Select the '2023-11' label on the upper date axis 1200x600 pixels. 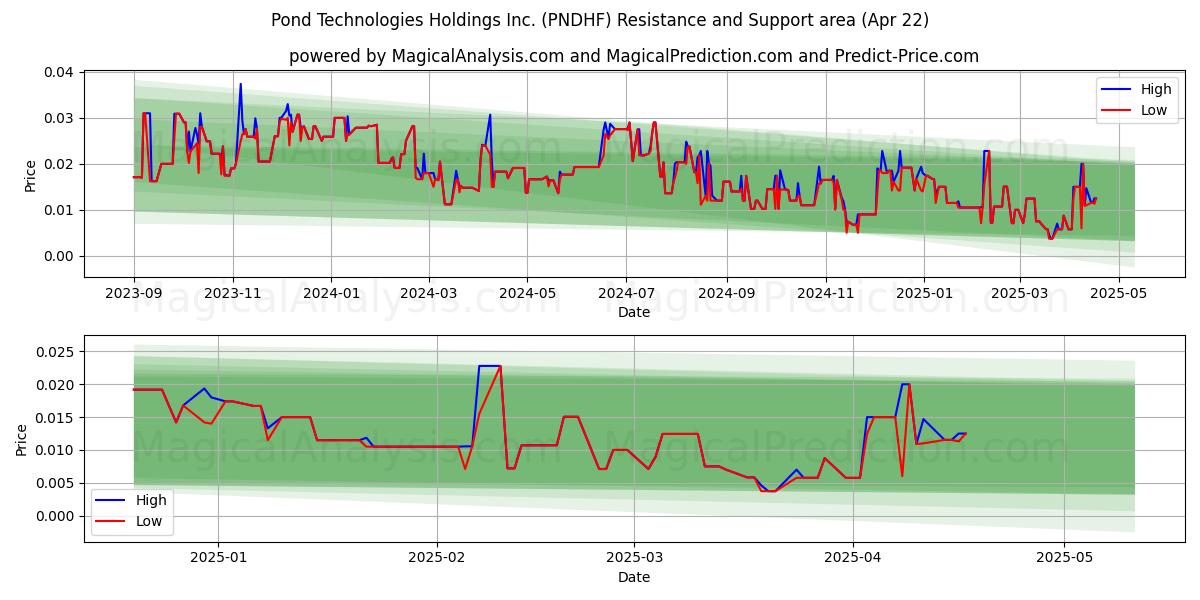(233, 295)
